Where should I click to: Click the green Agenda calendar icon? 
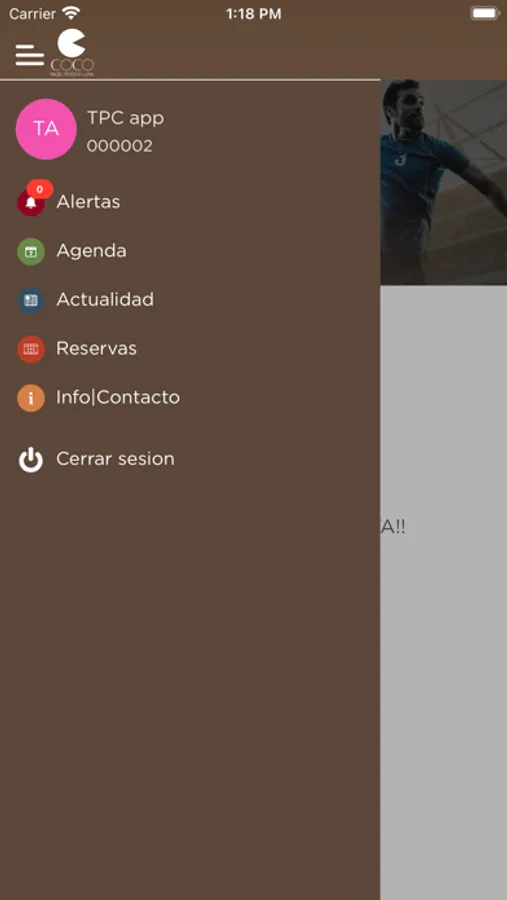pyautogui.click(x=31, y=251)
